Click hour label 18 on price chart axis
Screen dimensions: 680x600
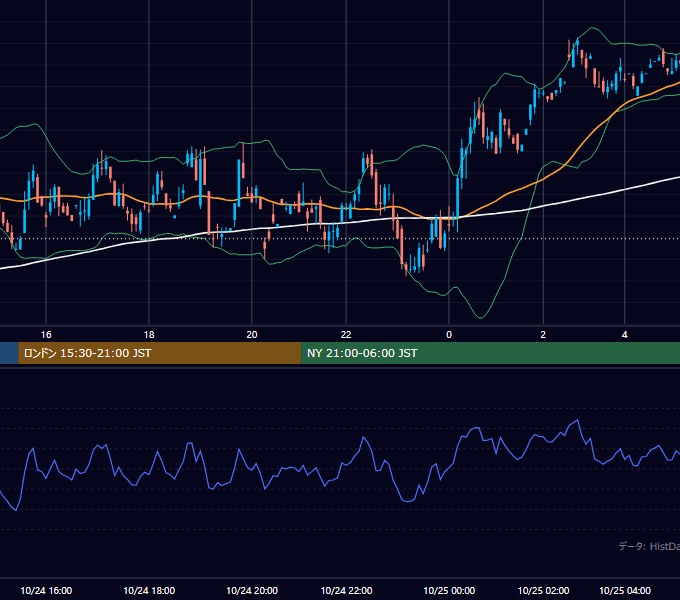point(149,335)
